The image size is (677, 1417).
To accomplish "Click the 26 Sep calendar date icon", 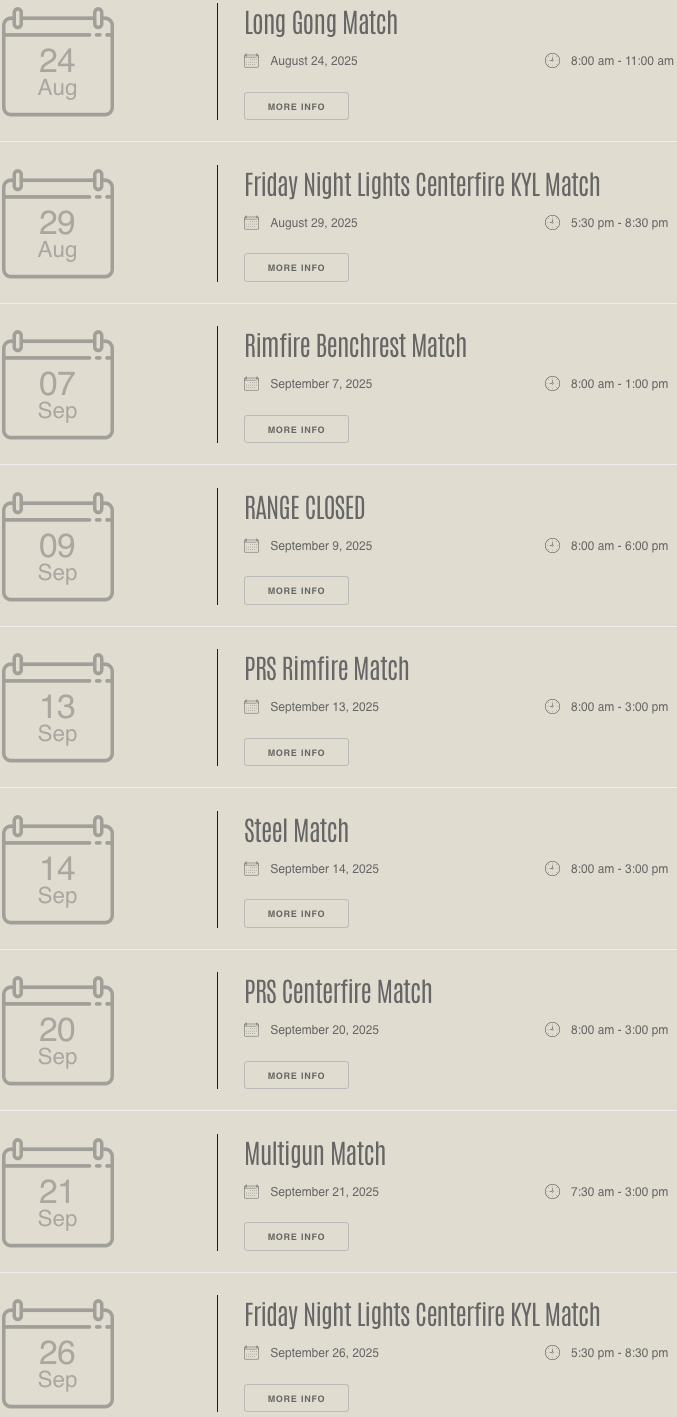I will coord(57,1354).
